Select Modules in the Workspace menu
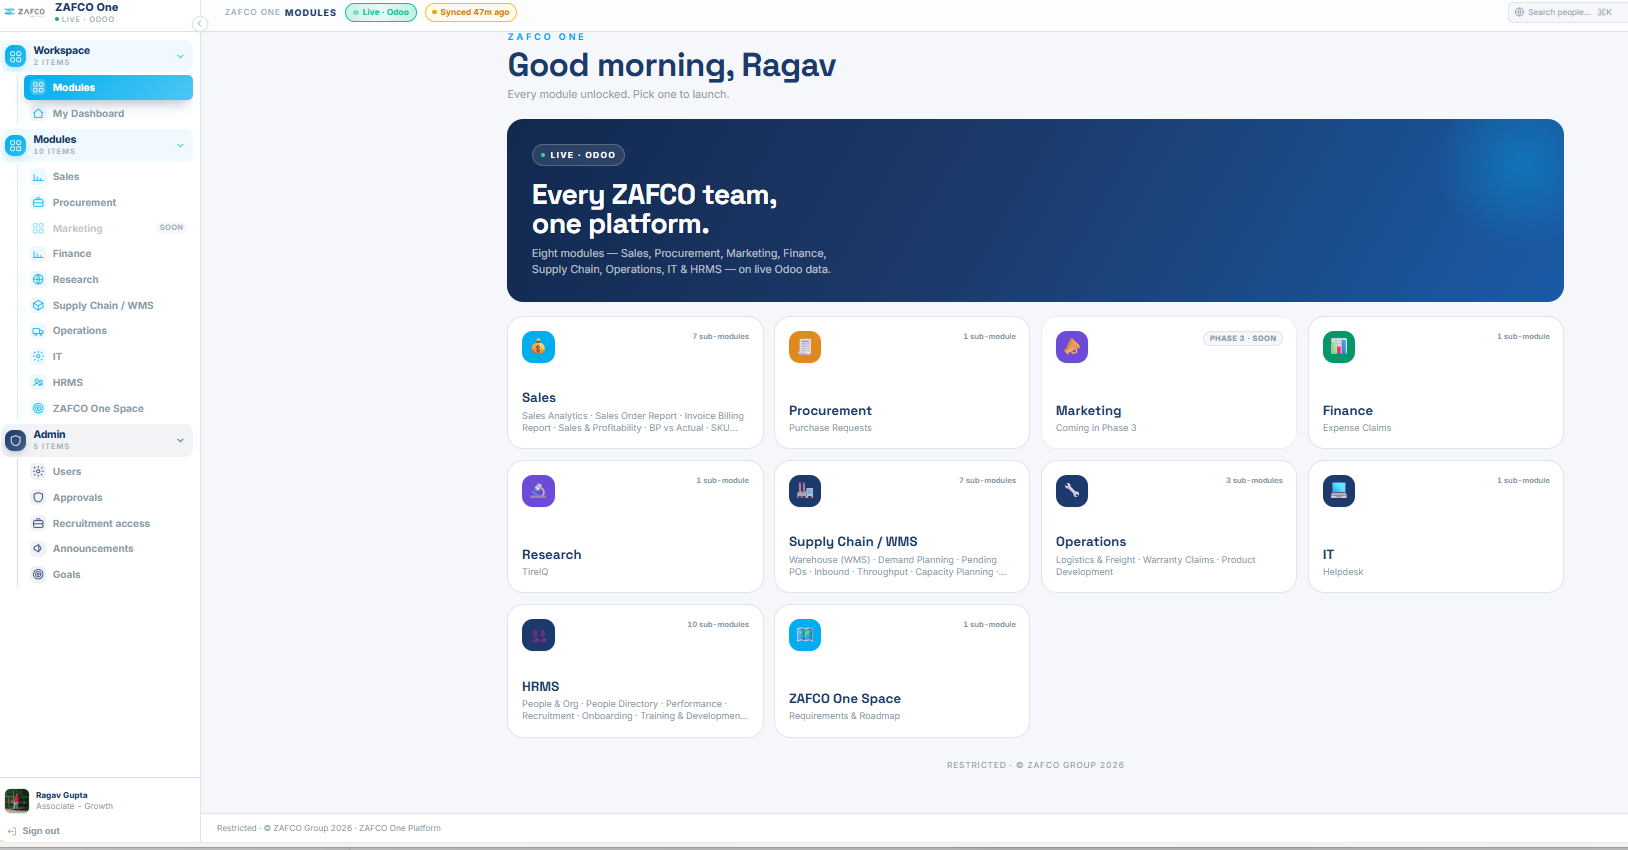Screen dimensions: 1628x850 (108, 88)
